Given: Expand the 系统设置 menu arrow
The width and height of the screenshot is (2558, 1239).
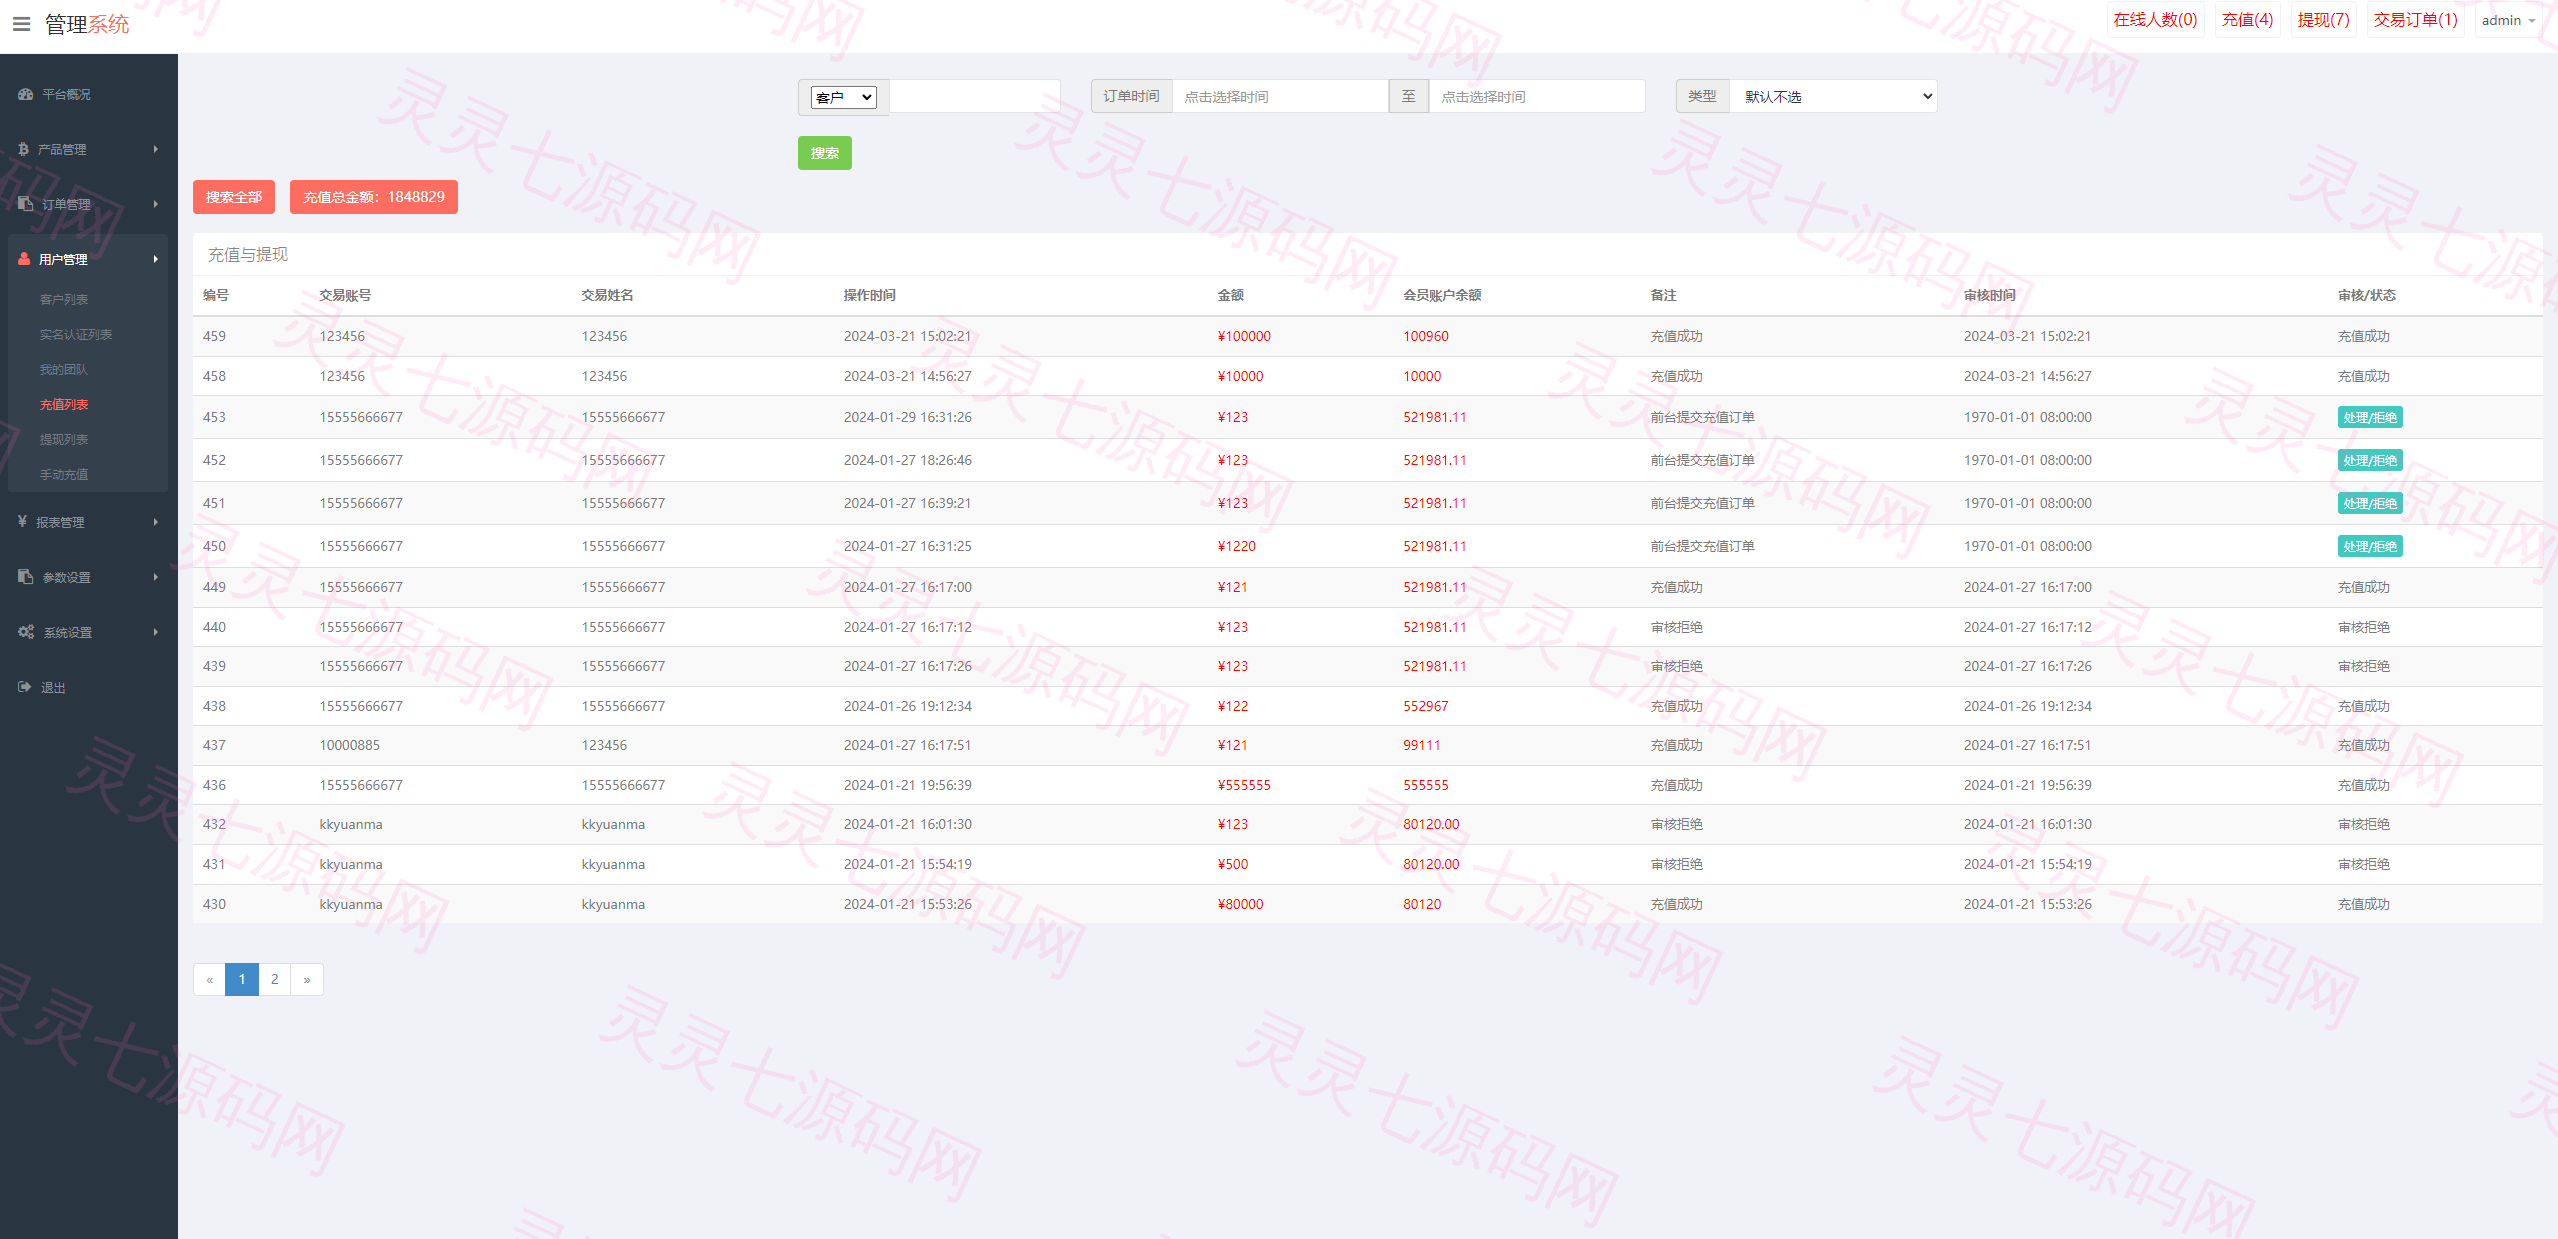Looking at the screenshot, I should coord(156,632).
